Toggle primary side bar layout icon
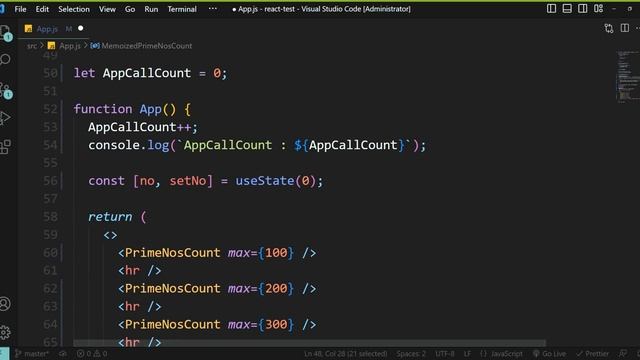The width and height of the screenshot is (640, 360). [551, 9]
